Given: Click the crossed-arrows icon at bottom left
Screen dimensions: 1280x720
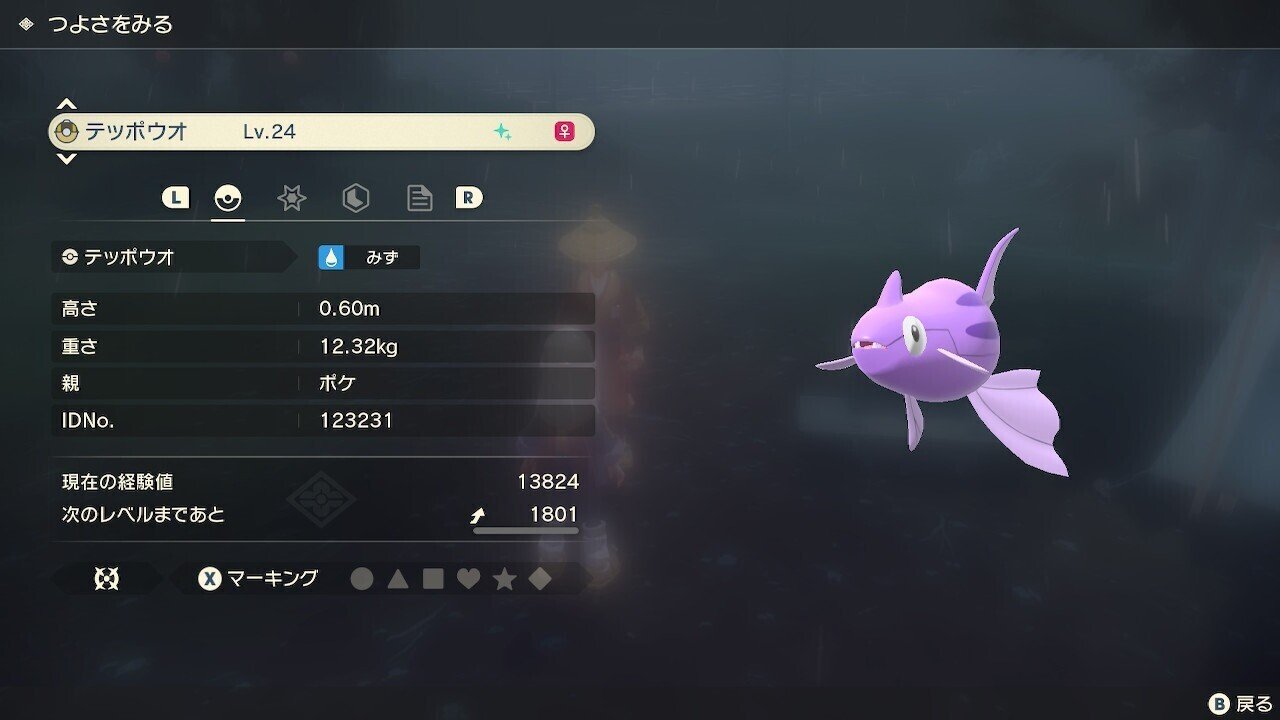Looking at the screenshot, I should 107,579.
